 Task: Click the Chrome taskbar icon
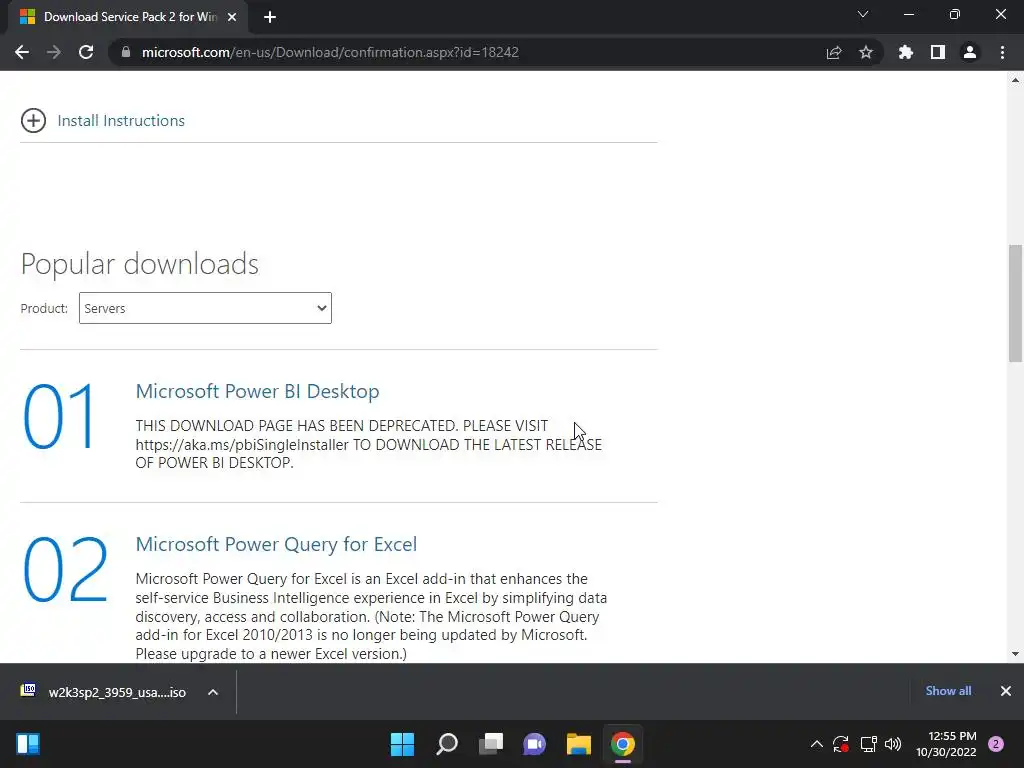click(x=622, y=744)
